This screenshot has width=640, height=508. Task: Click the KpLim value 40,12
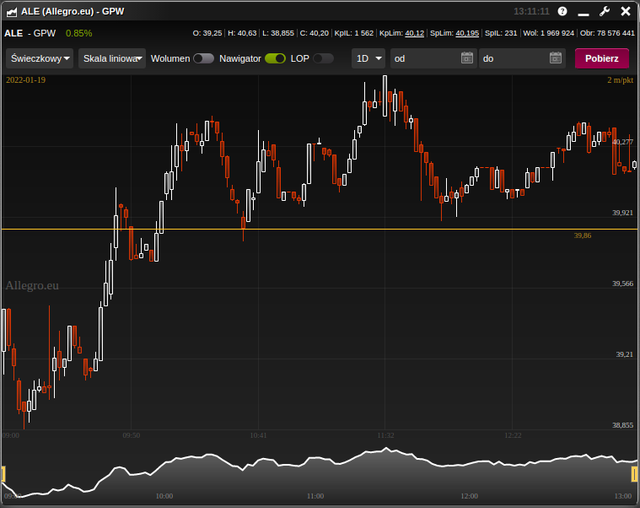(414, 33)
